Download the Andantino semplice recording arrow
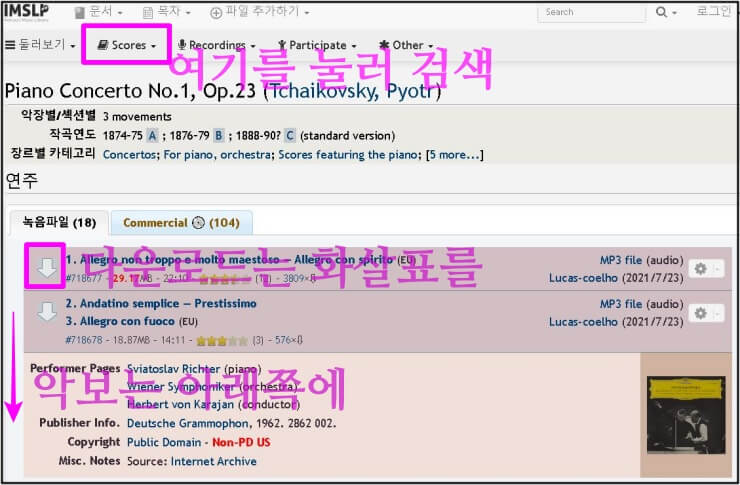Screen dimensions: 740x485 tap(47, 312)
